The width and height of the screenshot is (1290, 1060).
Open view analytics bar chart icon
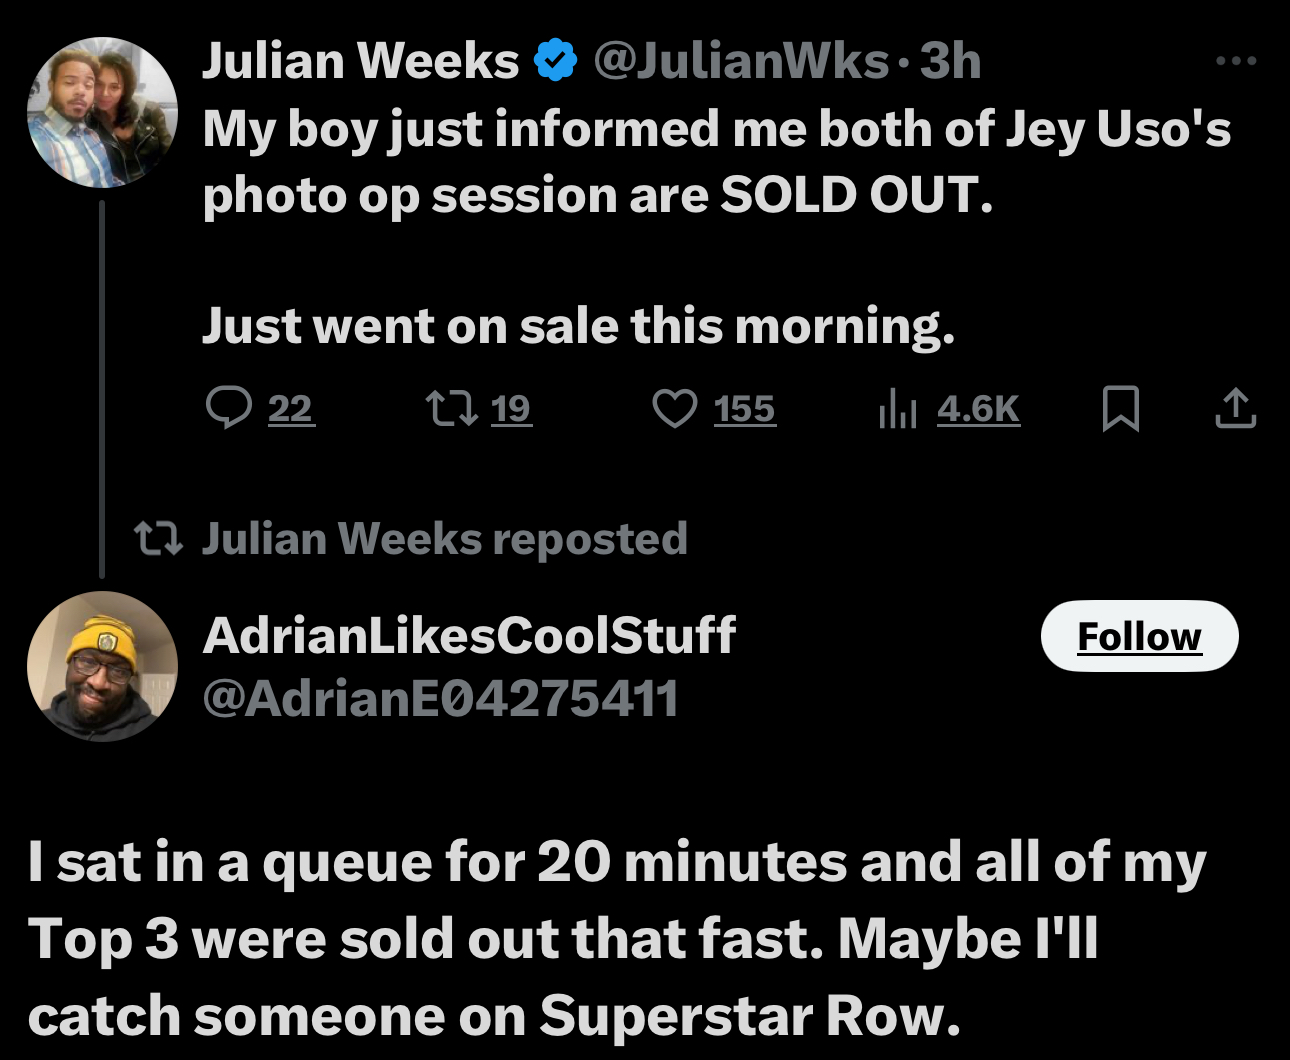pos(897,408)
